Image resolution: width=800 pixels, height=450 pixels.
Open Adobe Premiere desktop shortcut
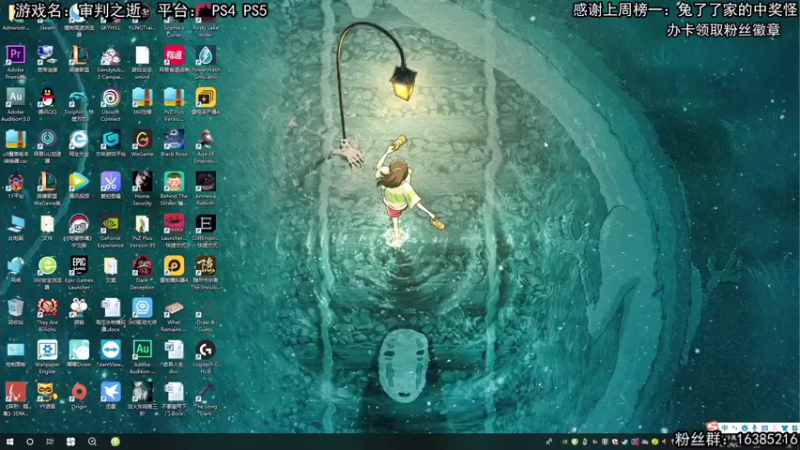[x=15, y=55]
